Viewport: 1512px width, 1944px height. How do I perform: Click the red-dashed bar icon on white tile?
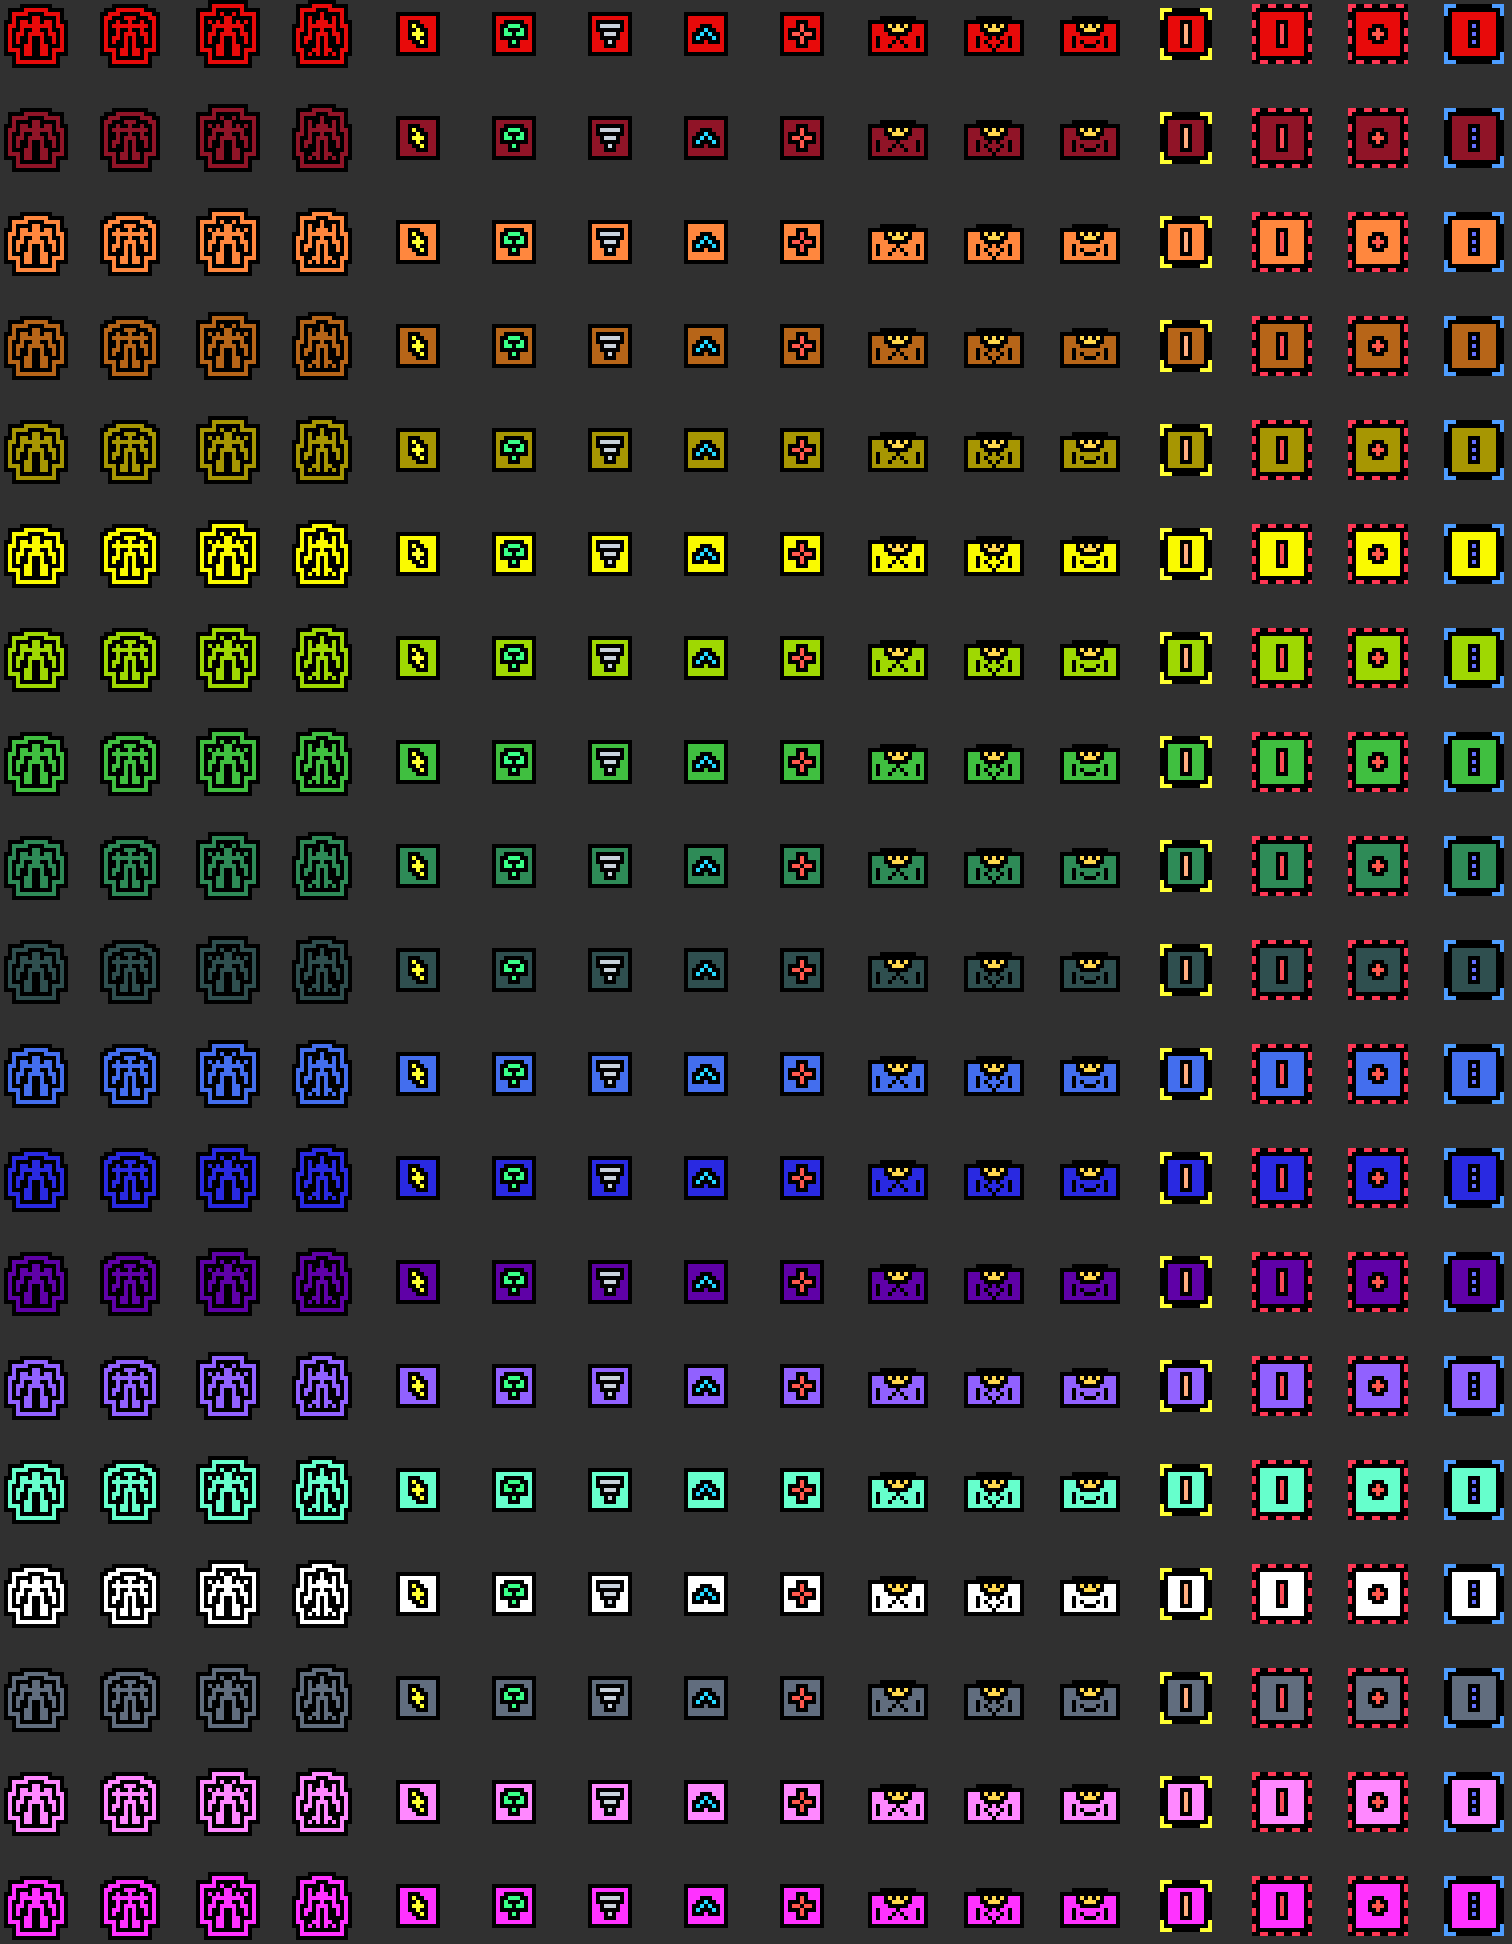pos(1282,1595)
